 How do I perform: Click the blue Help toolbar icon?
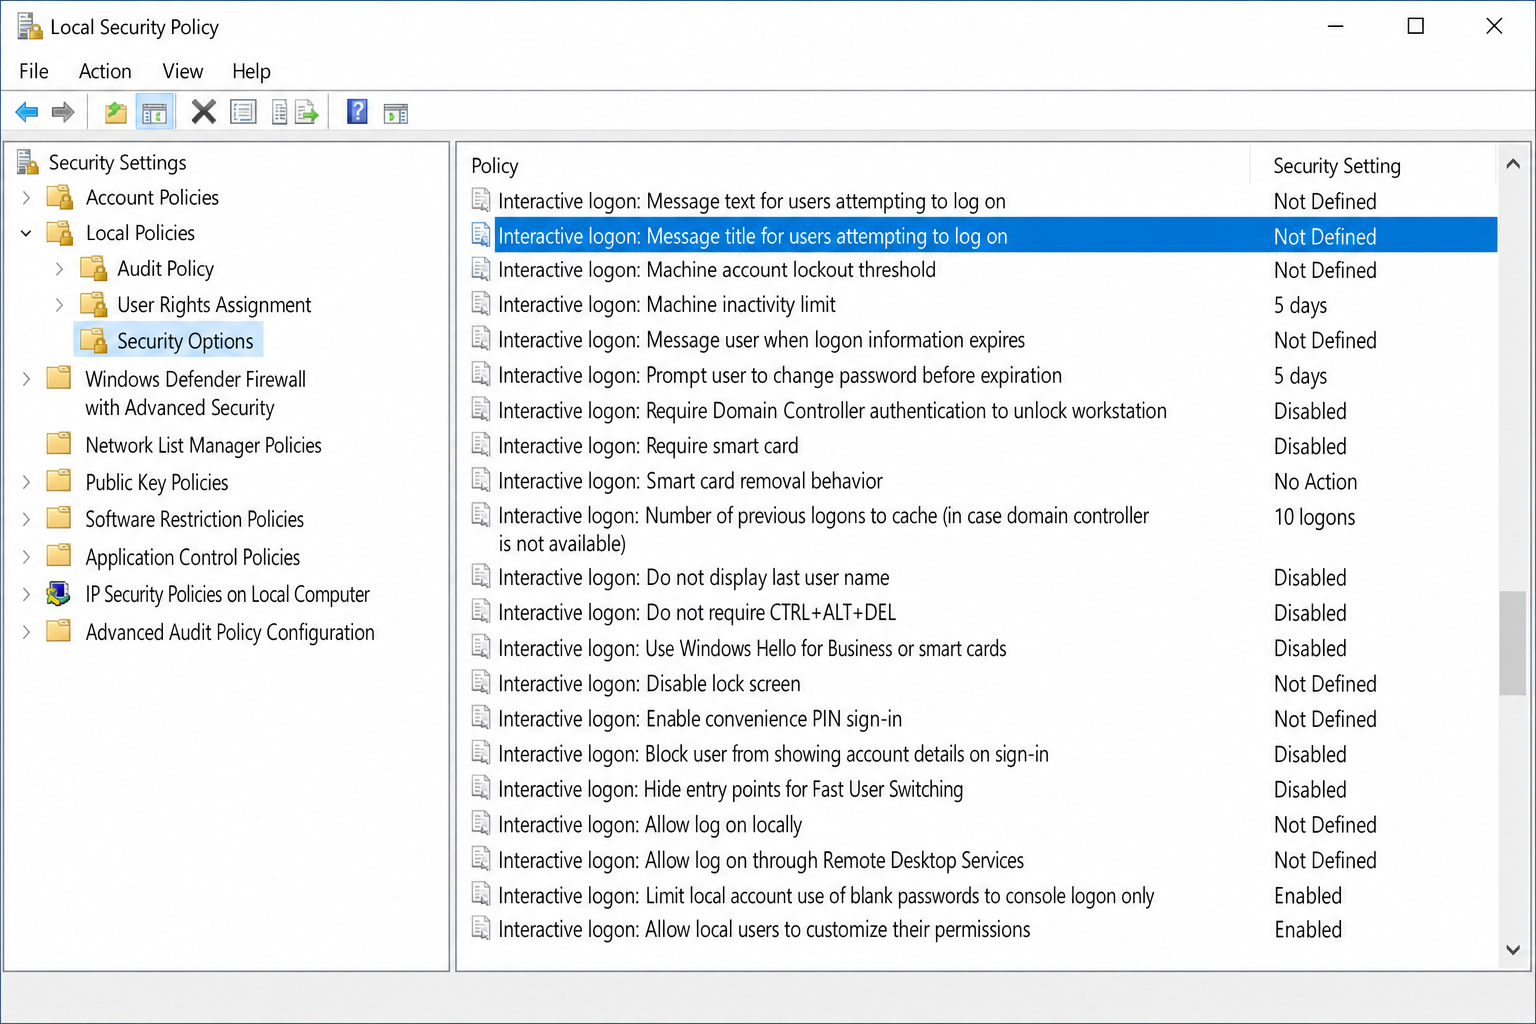point(357,112)
